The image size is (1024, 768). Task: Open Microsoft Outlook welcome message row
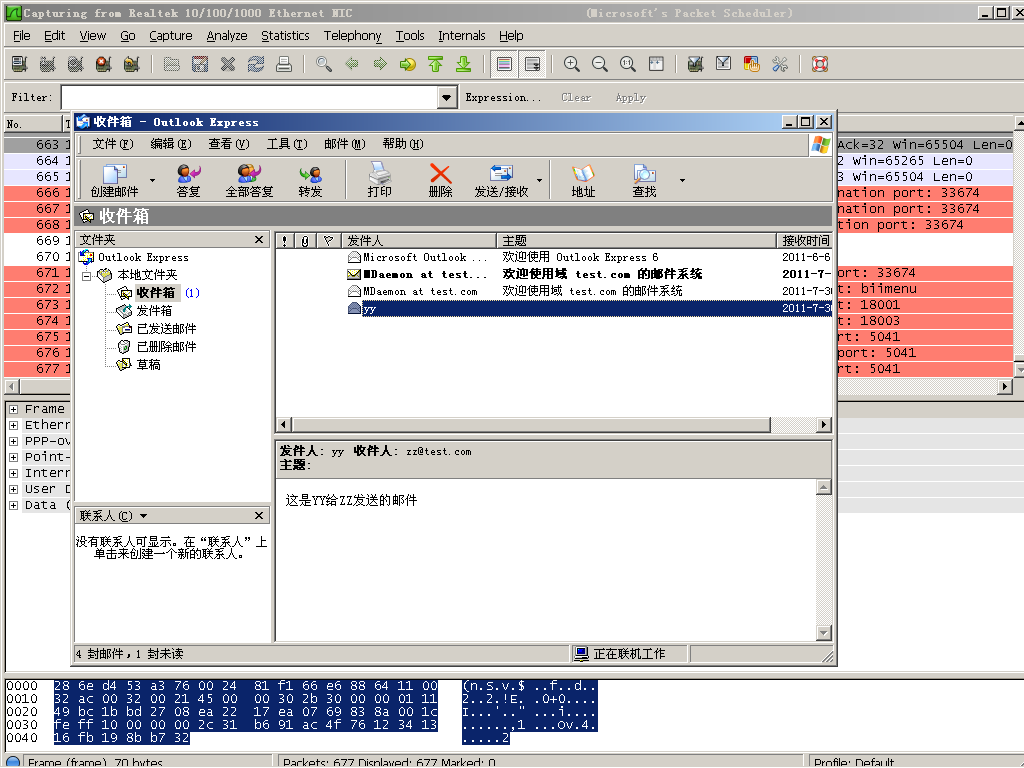pyautogui.click(x=554, y=257)
